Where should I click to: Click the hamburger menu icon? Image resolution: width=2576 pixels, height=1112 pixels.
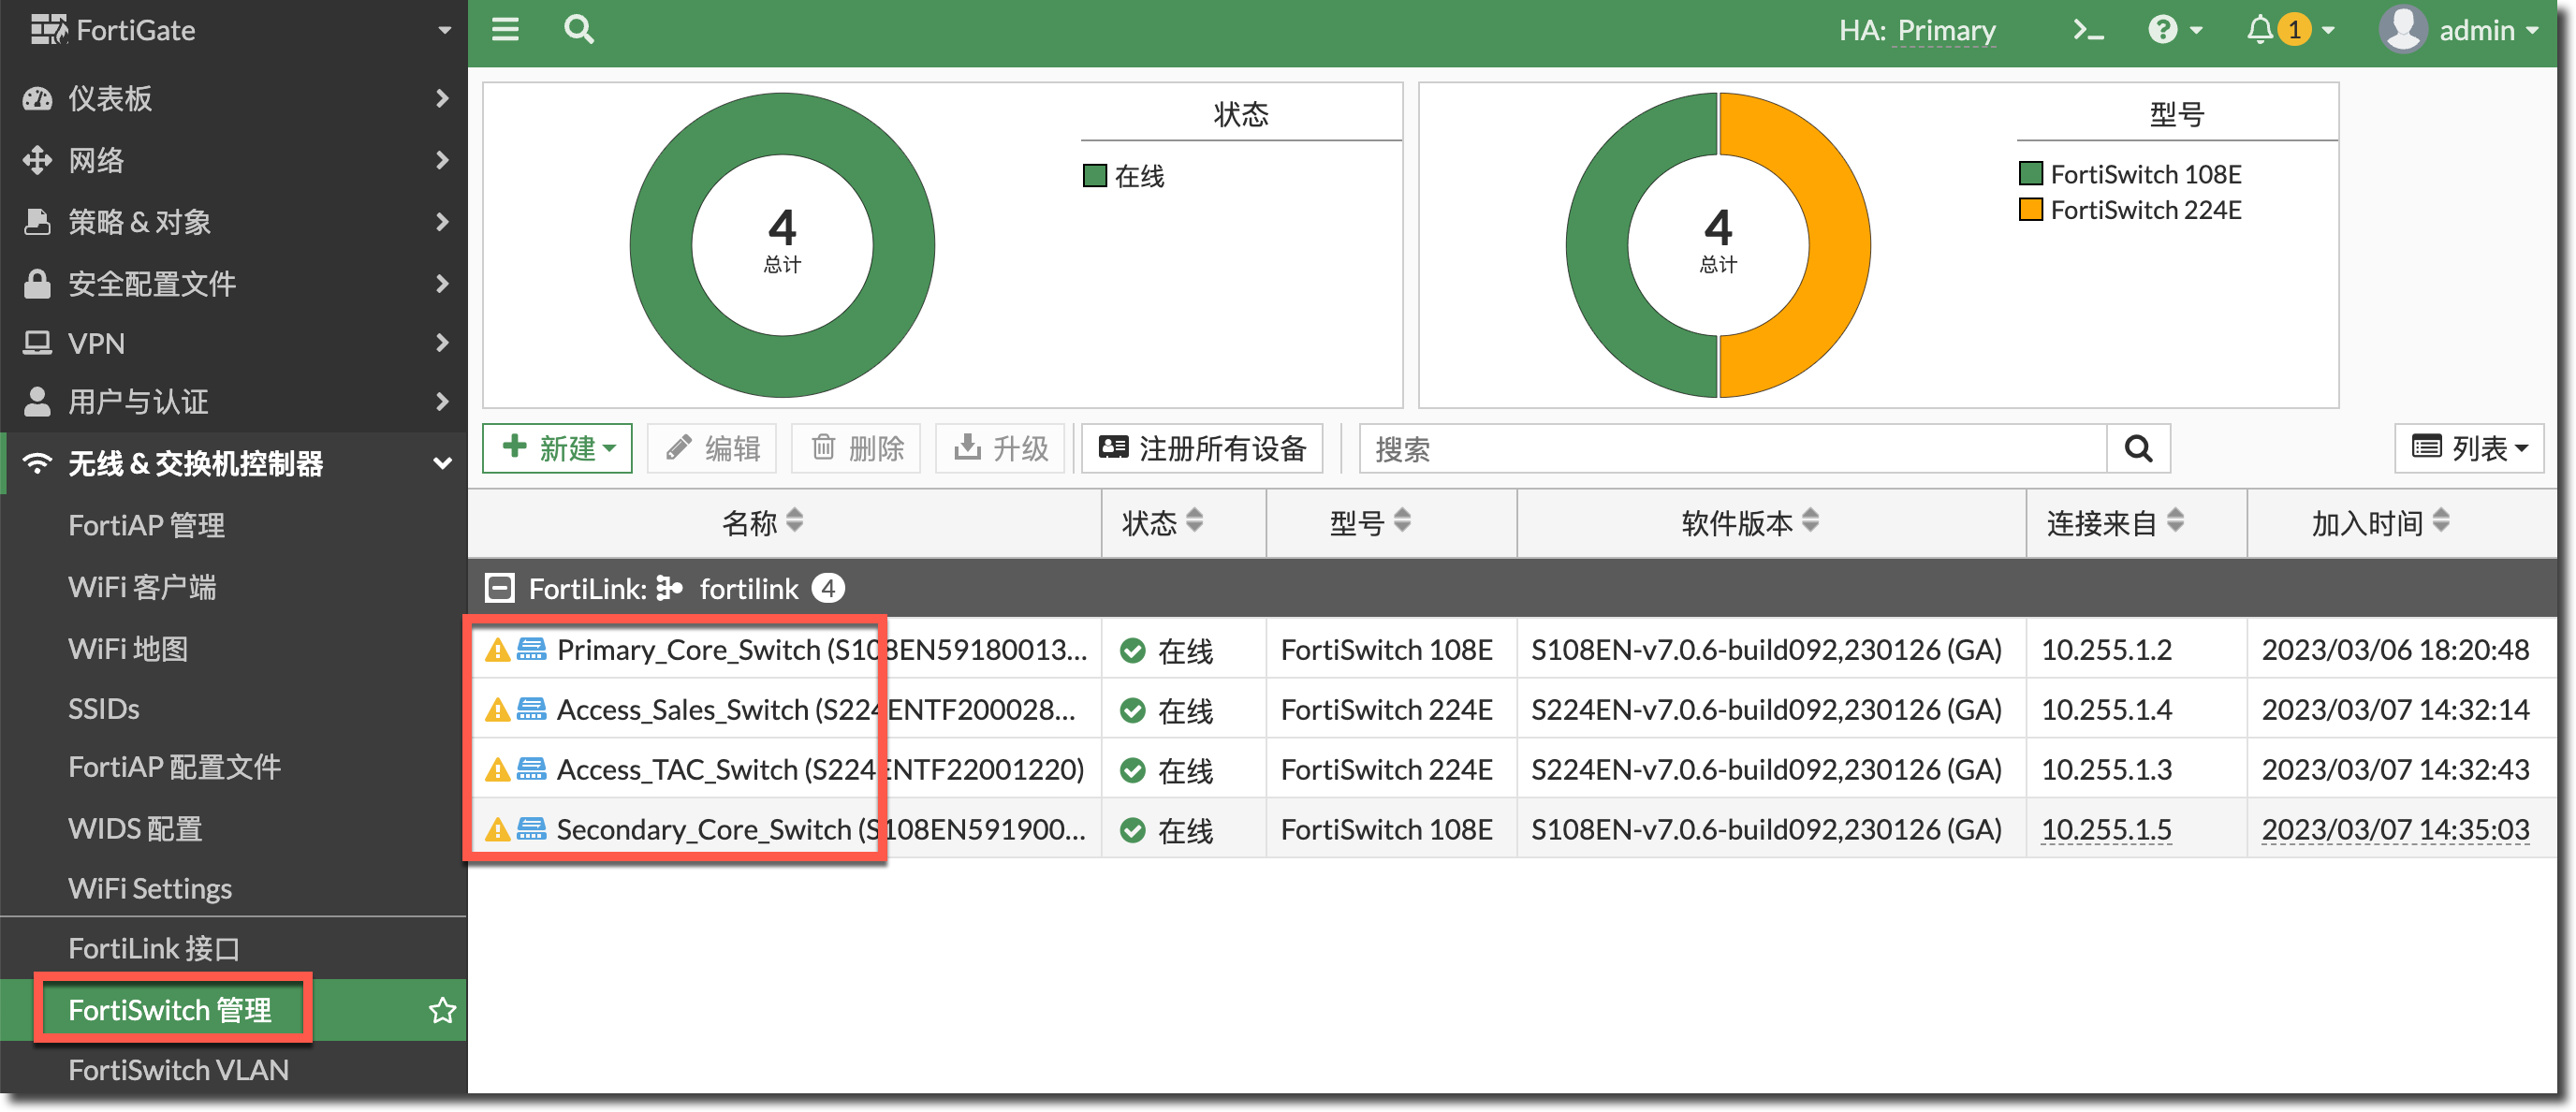(505, 30)
